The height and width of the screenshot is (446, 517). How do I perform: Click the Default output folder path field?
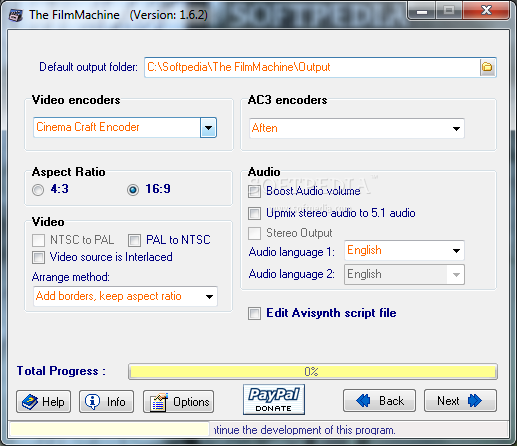tap(312, 67)
